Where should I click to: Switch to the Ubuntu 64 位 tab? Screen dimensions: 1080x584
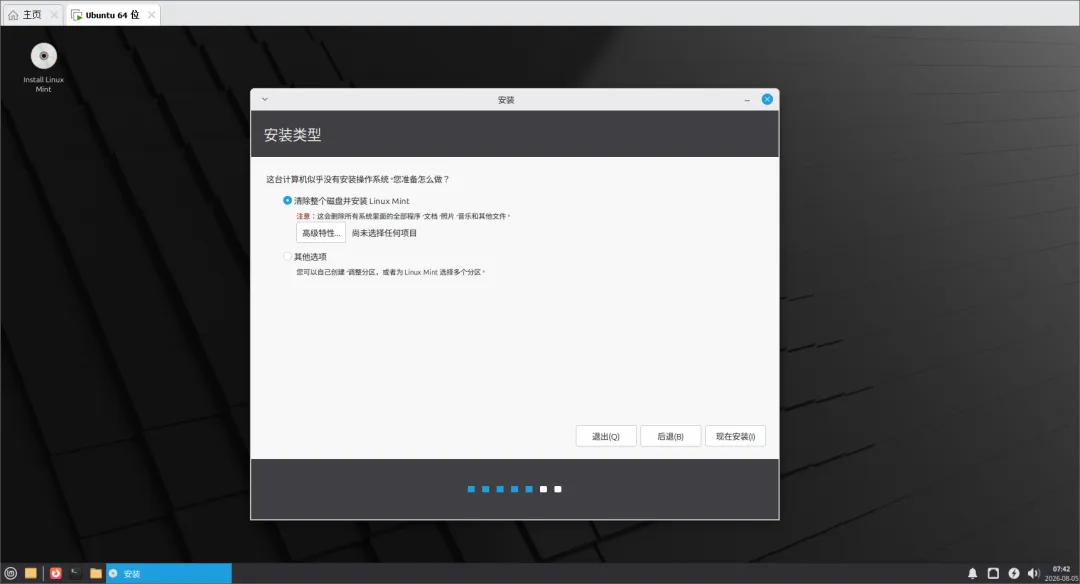113,14
